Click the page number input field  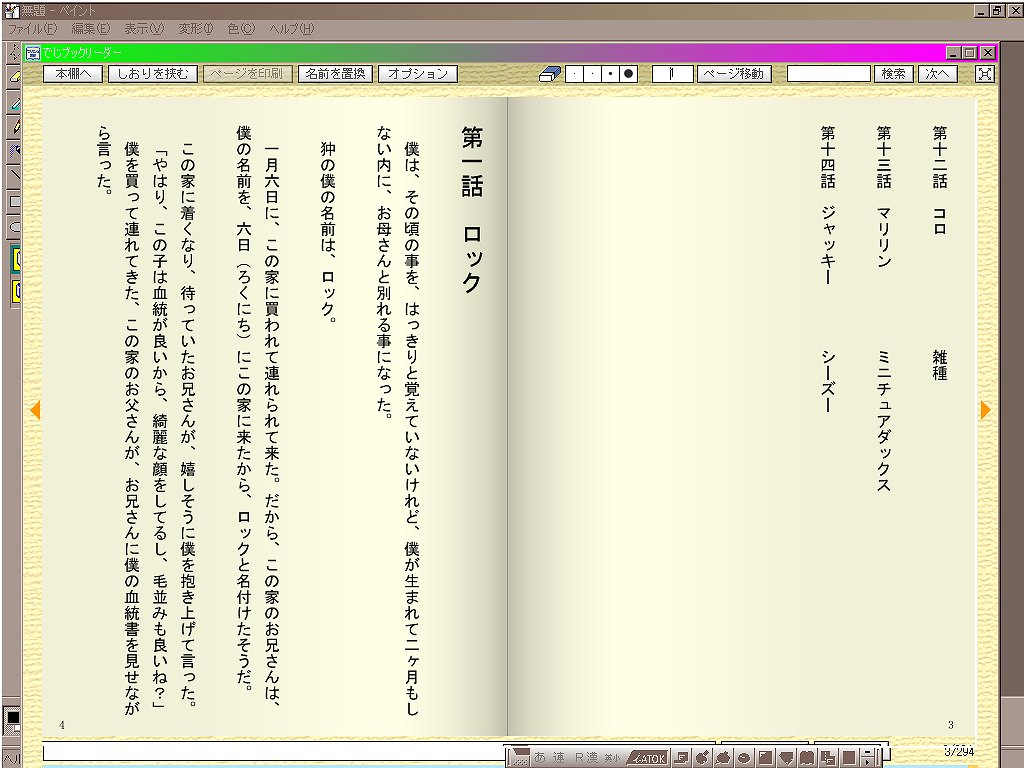point(672,74)
